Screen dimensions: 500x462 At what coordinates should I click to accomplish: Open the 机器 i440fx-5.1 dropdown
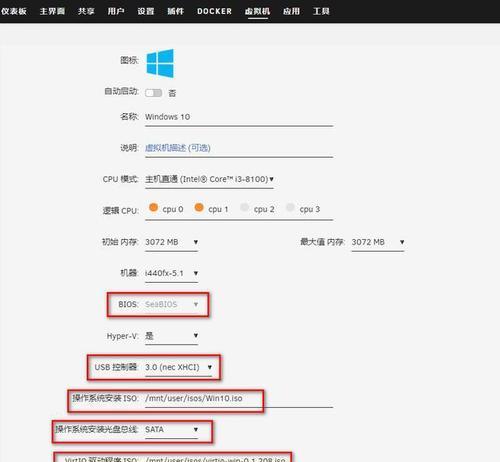(172, 273)
